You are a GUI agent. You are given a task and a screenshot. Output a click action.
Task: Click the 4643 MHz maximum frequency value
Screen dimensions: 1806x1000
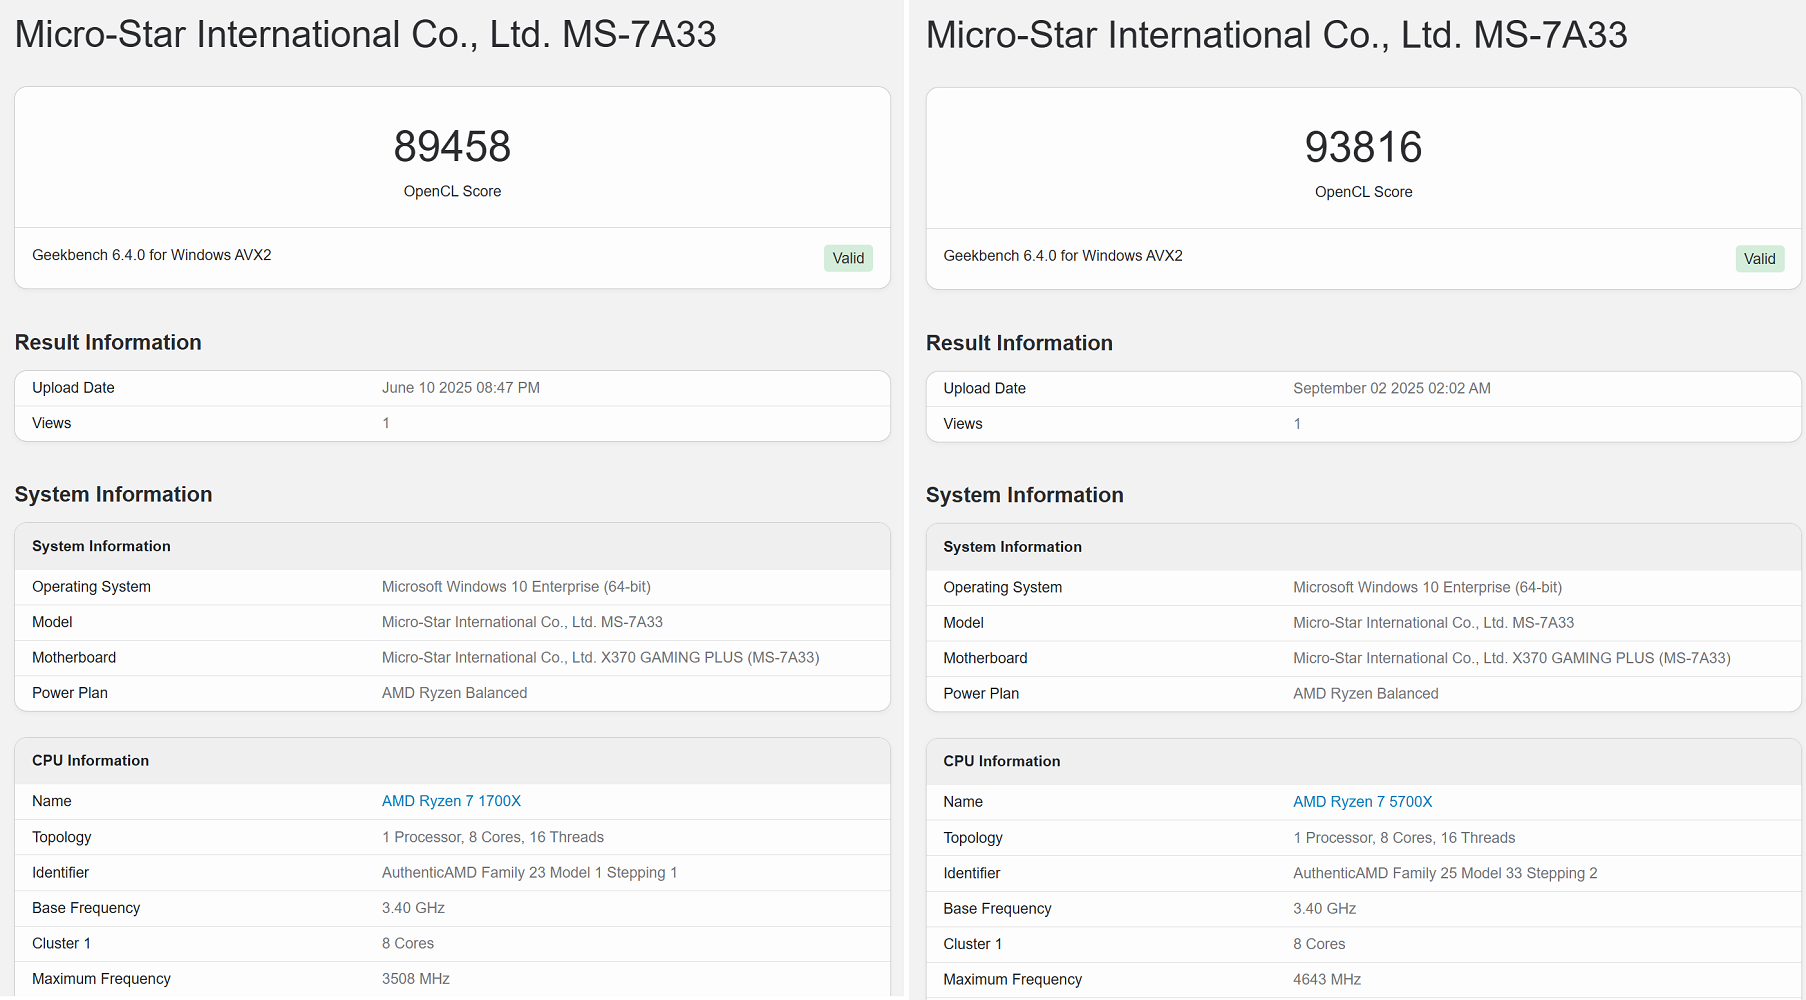coord(1327,980)
